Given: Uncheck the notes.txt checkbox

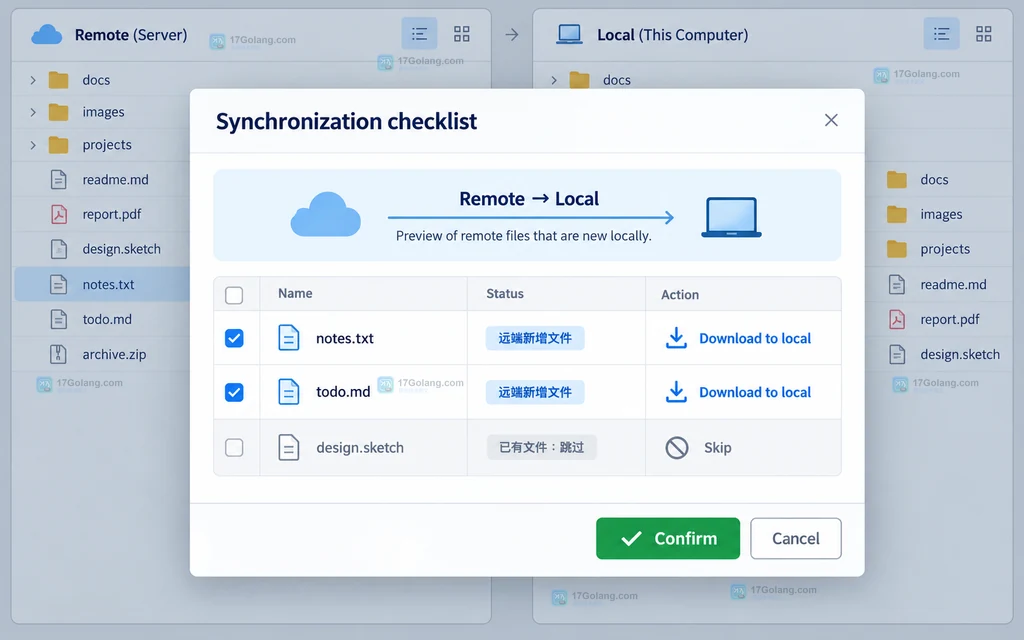Looking at the screenshot, I should pyautogui.click(x=234, y=338).
